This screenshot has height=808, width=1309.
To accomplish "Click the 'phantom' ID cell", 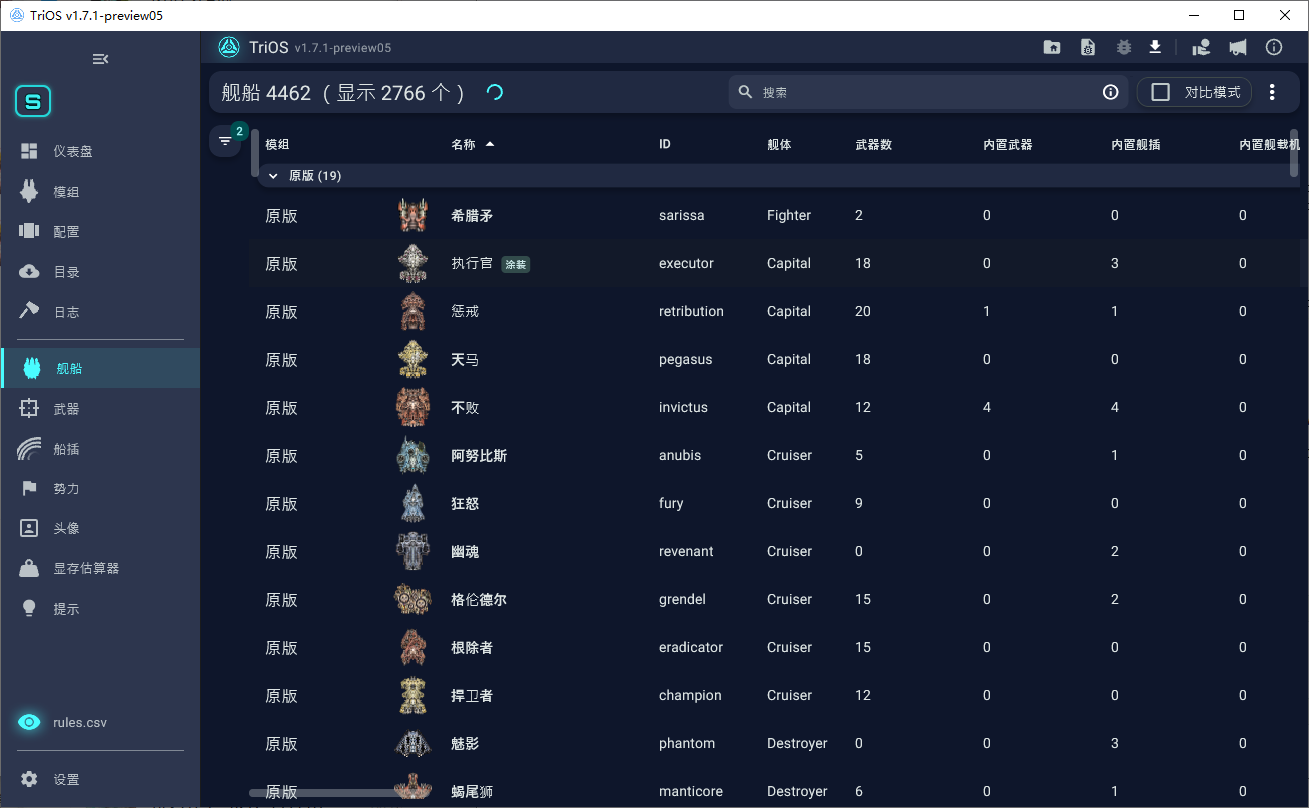I will [687, 743].
